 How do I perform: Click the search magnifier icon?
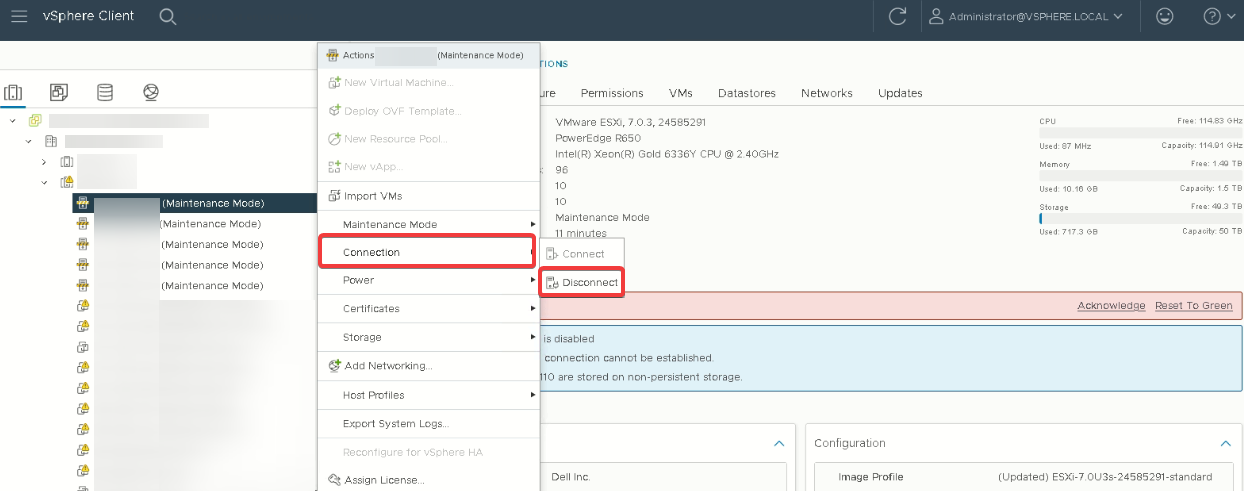click(167, 16)
